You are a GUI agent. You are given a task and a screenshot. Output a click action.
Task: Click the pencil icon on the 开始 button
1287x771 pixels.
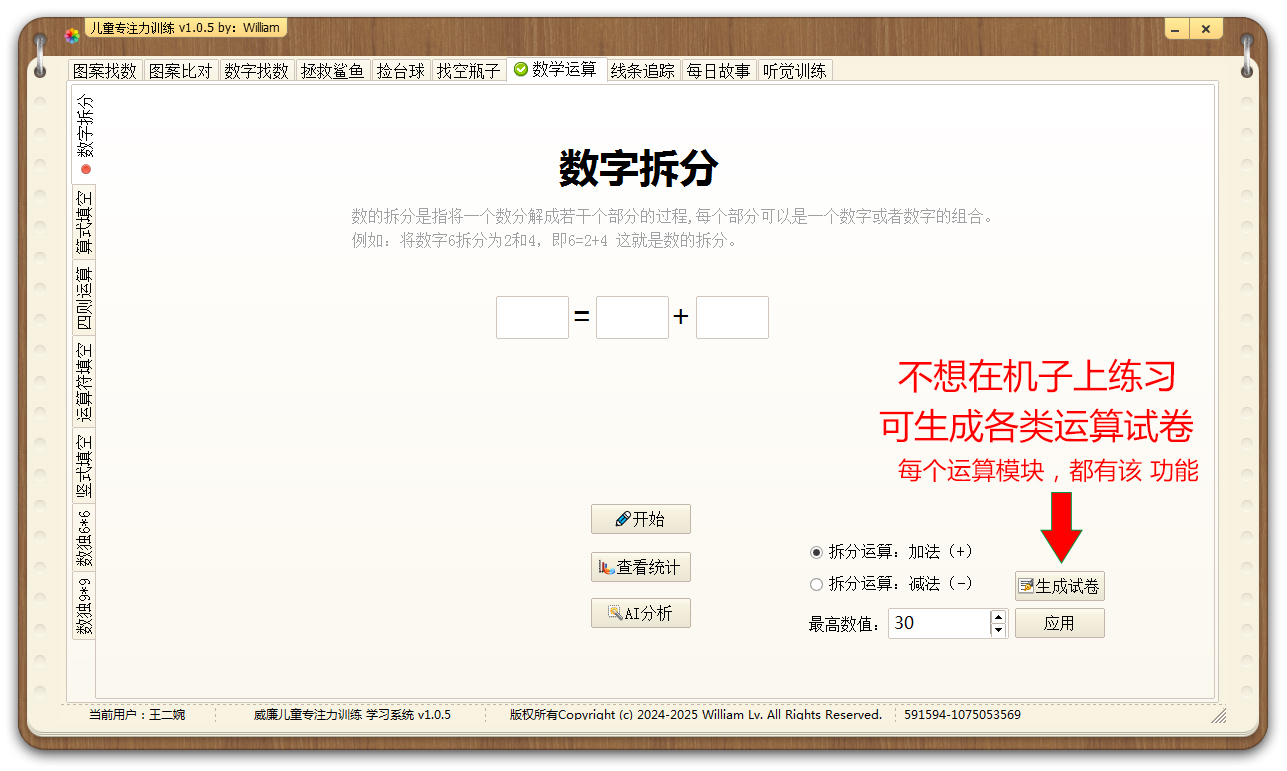625,518
